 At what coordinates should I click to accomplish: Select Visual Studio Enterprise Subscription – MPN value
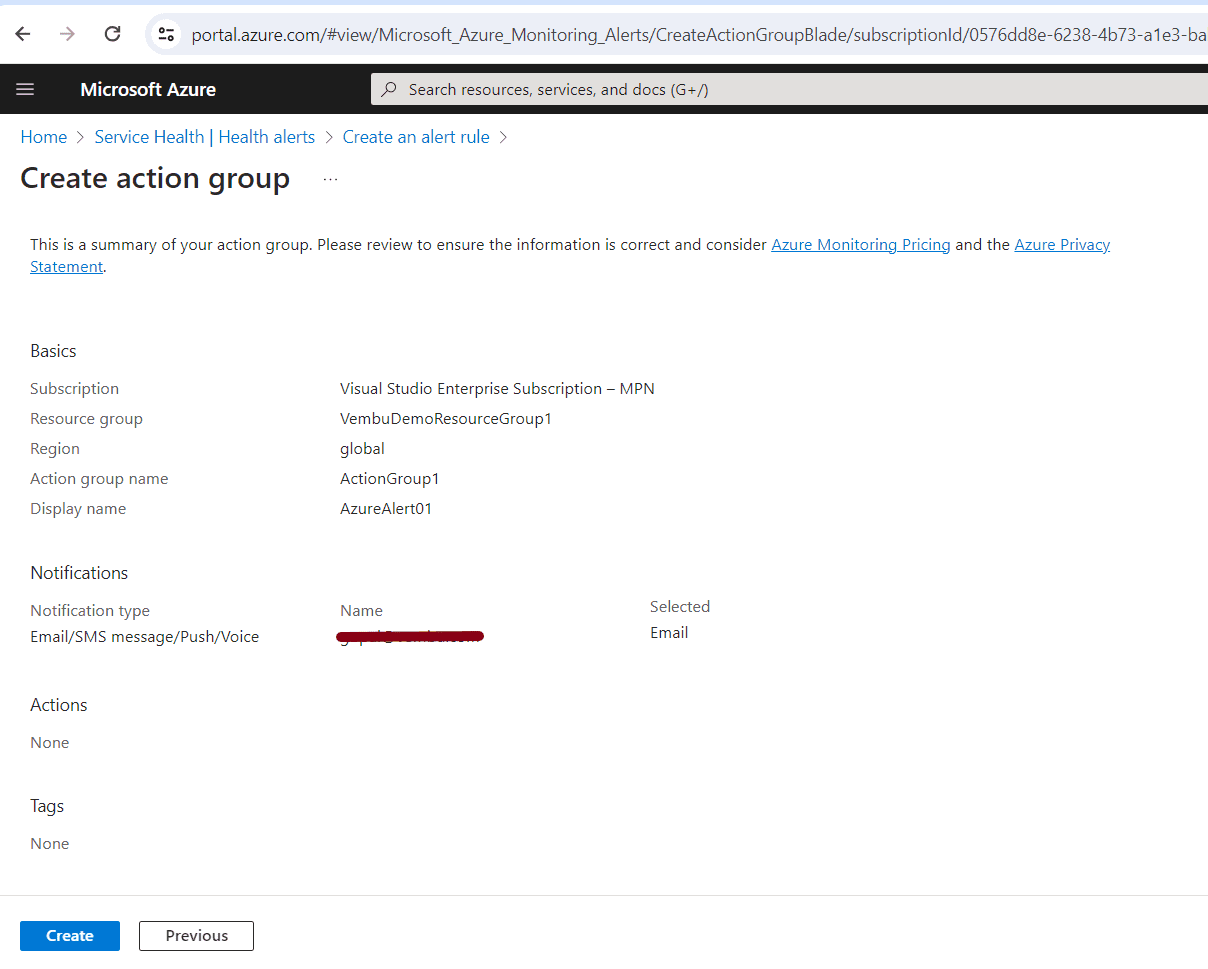[x=497, y=389]
